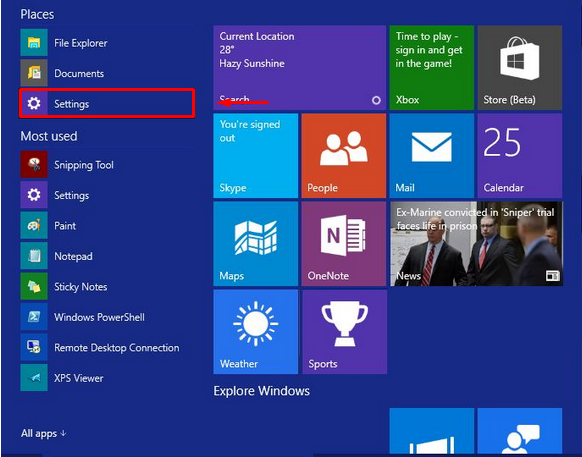582x457 pixels.
Task: Click the Snipping Tool label
Action: tap(84, 165)
